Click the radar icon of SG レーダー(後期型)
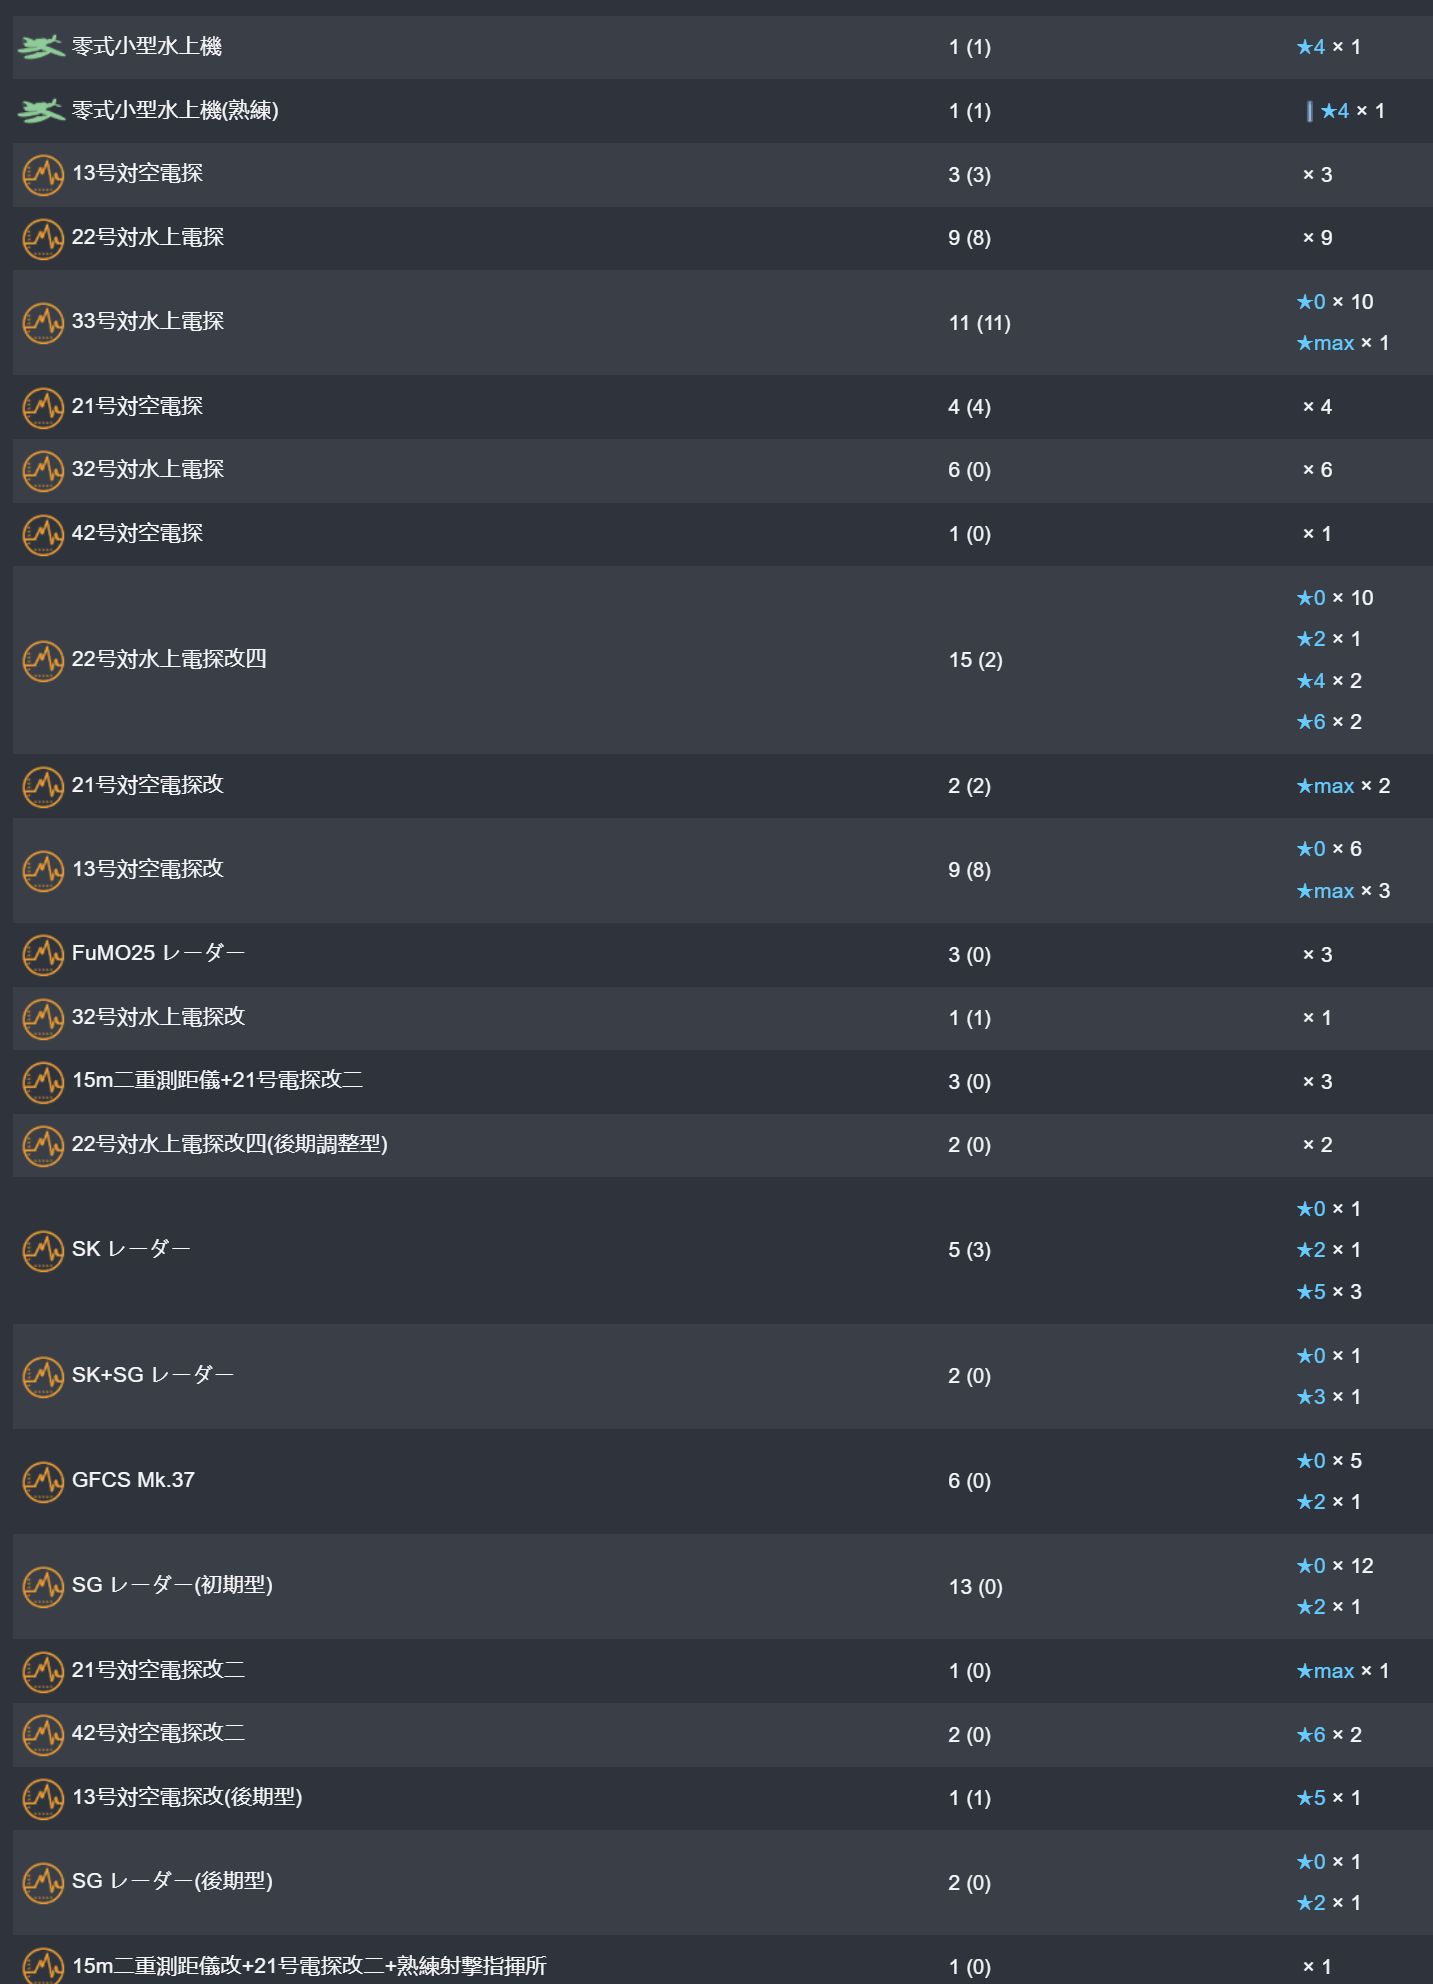Image resolution: width=1433 pixels, height=1984 pixels. pos(43,1883)
